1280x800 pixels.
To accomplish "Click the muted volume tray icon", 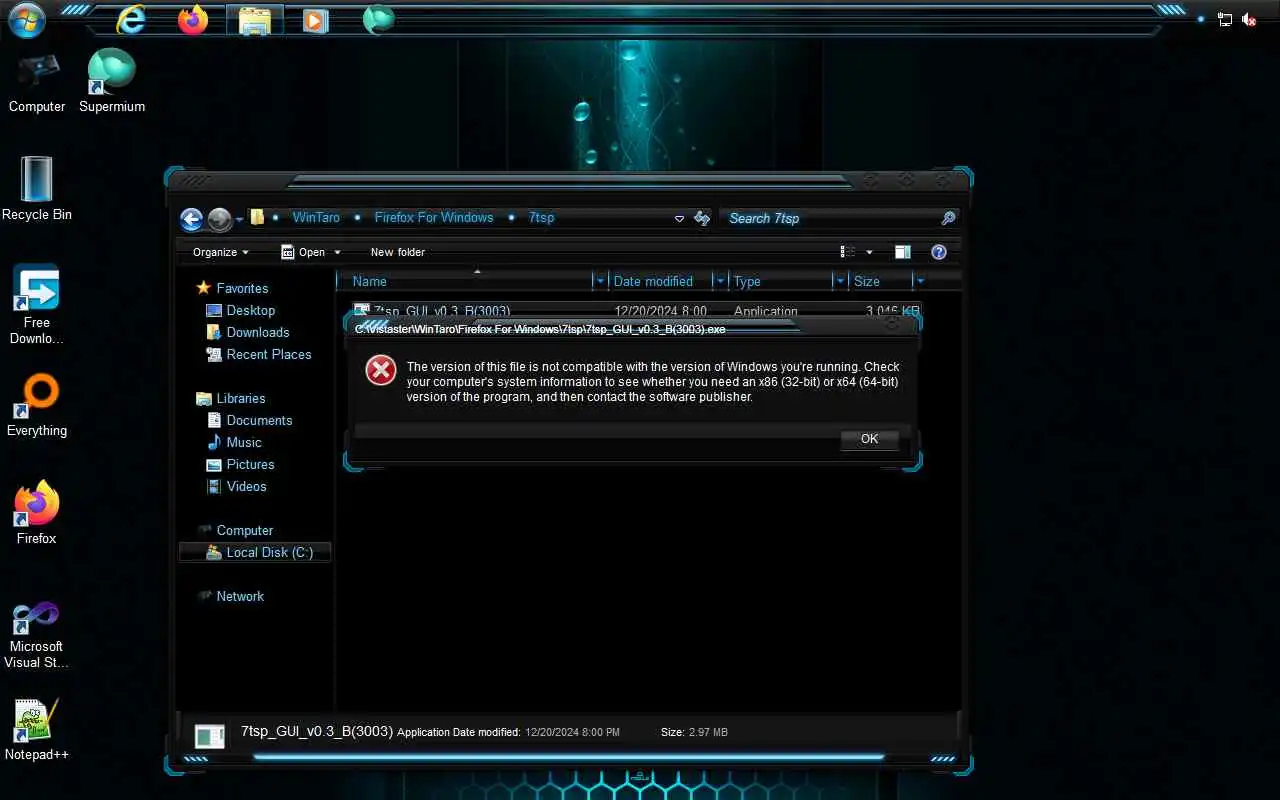I will [x=1249, y=19].
